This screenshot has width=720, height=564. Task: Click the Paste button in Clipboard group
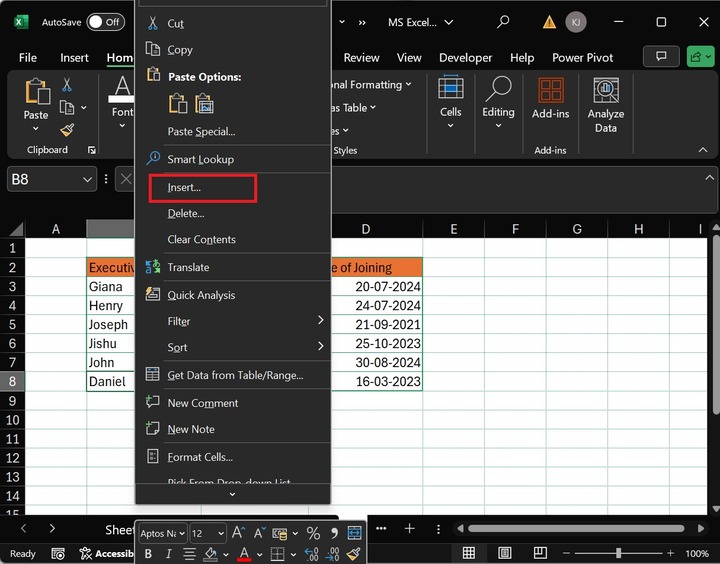tap(36, 102)
